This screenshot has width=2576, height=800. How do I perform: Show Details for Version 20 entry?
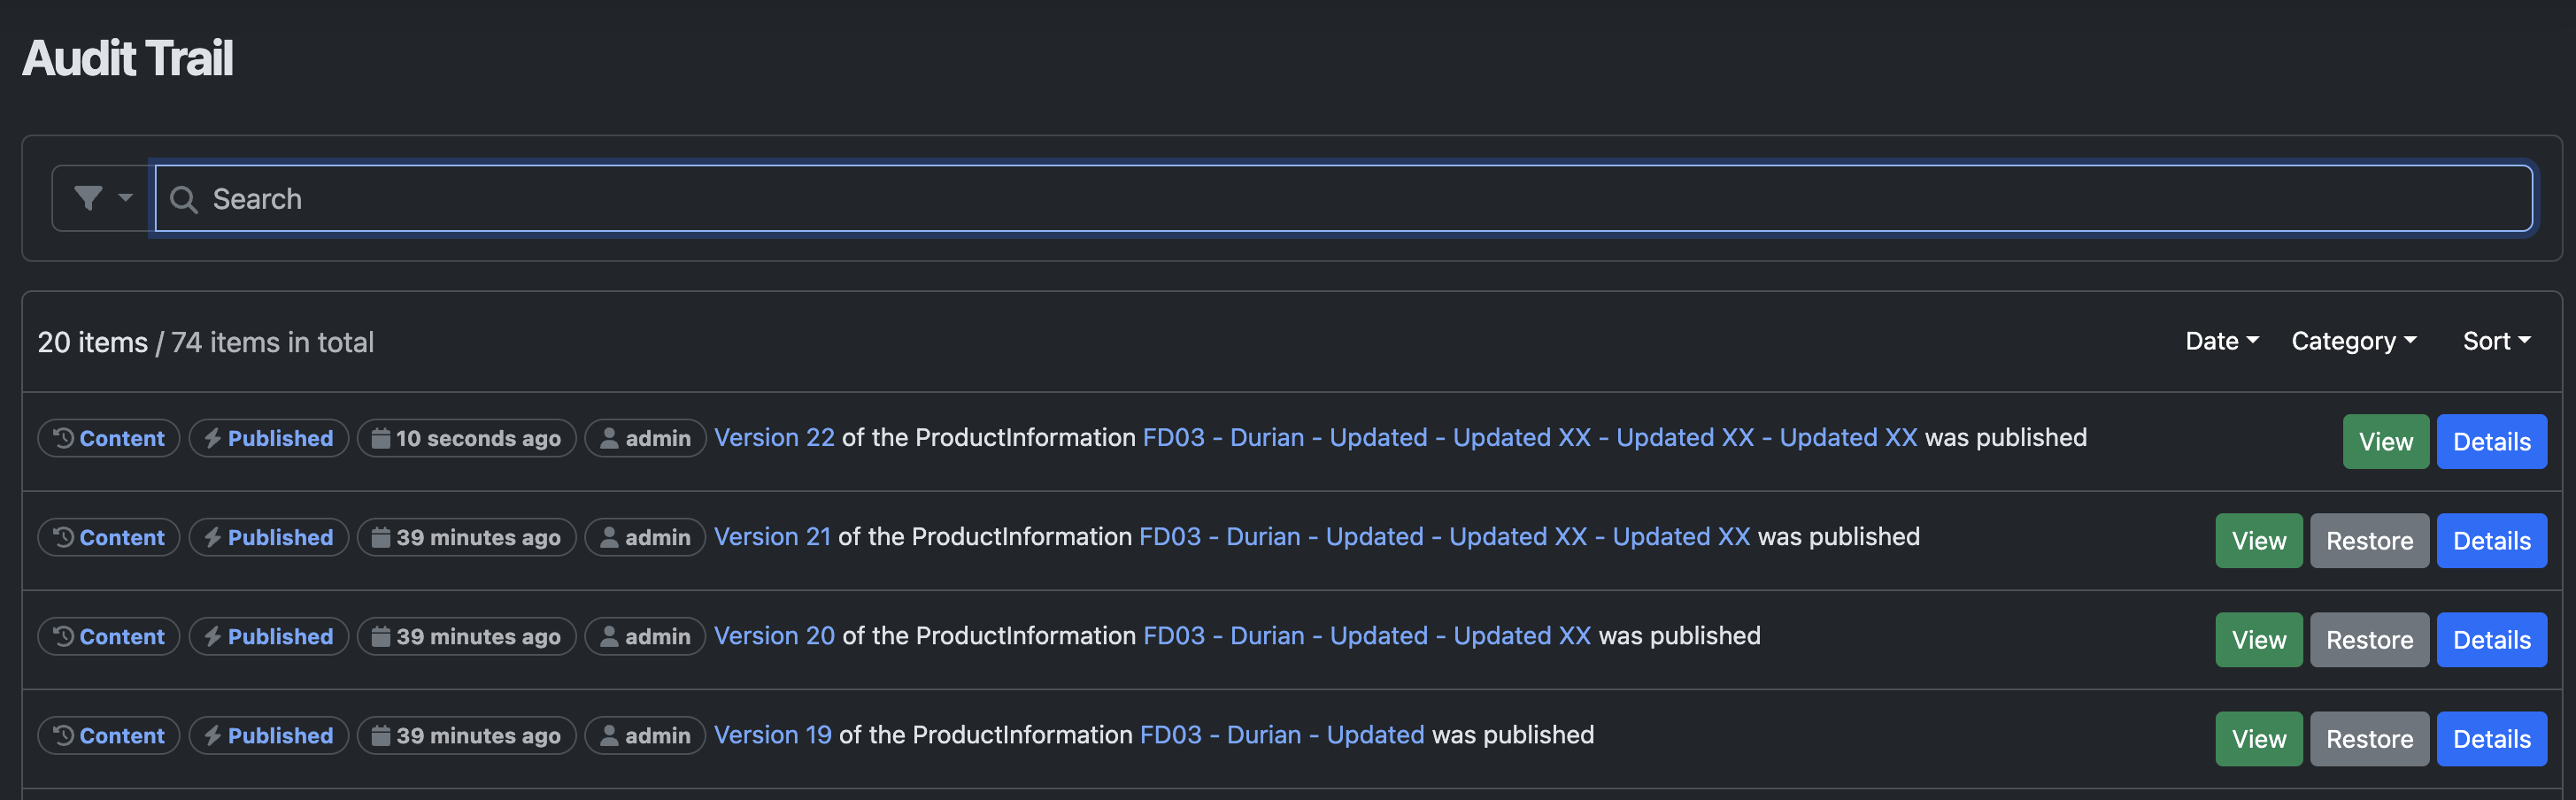2490,639
